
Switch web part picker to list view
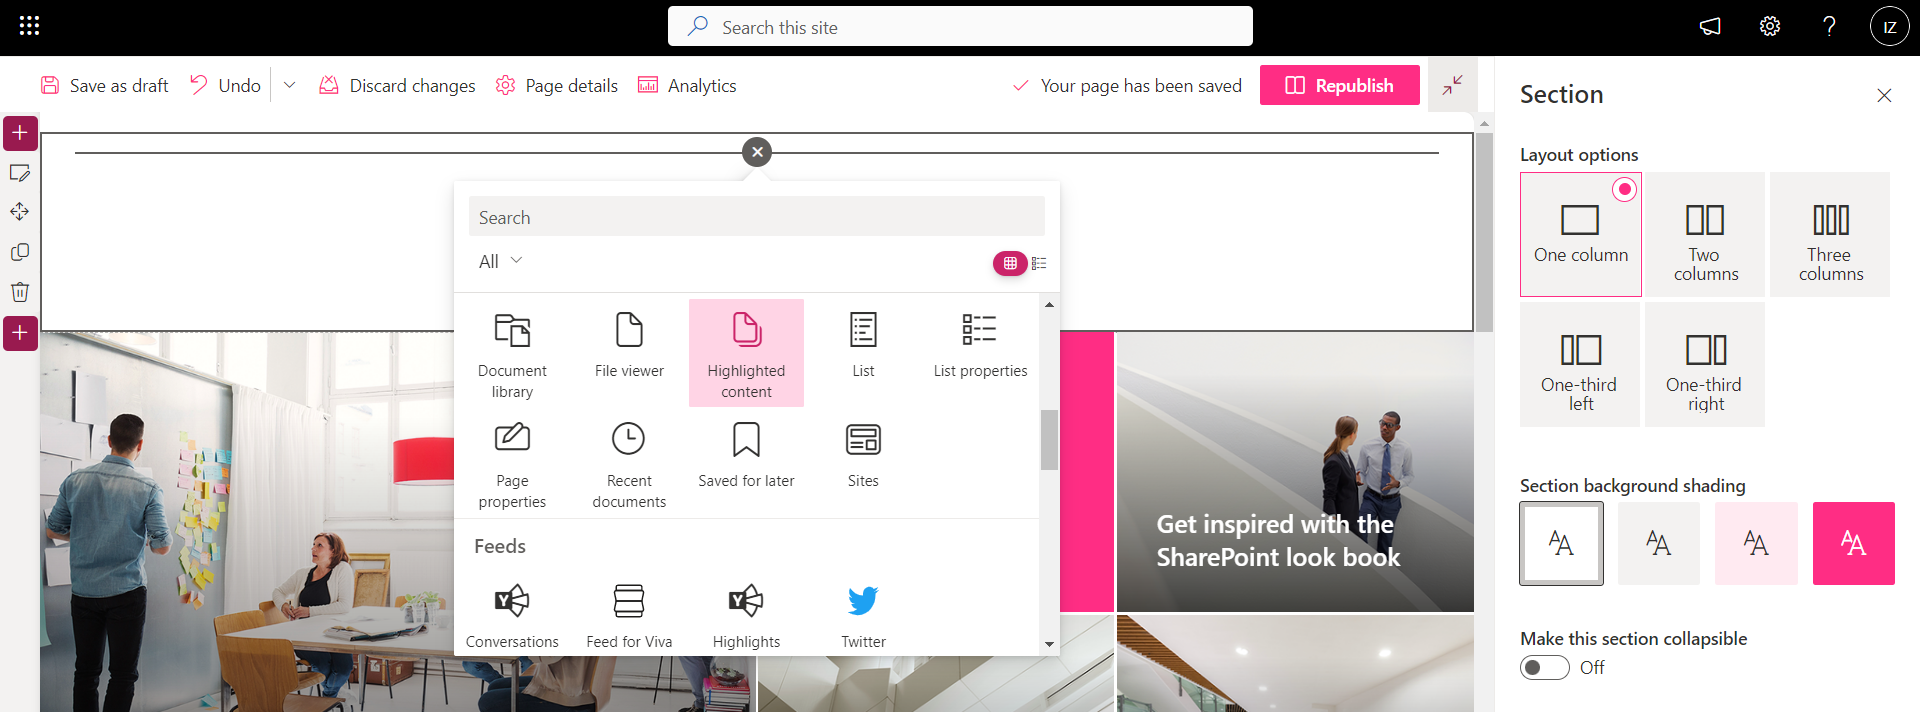tap(1039, 263)
